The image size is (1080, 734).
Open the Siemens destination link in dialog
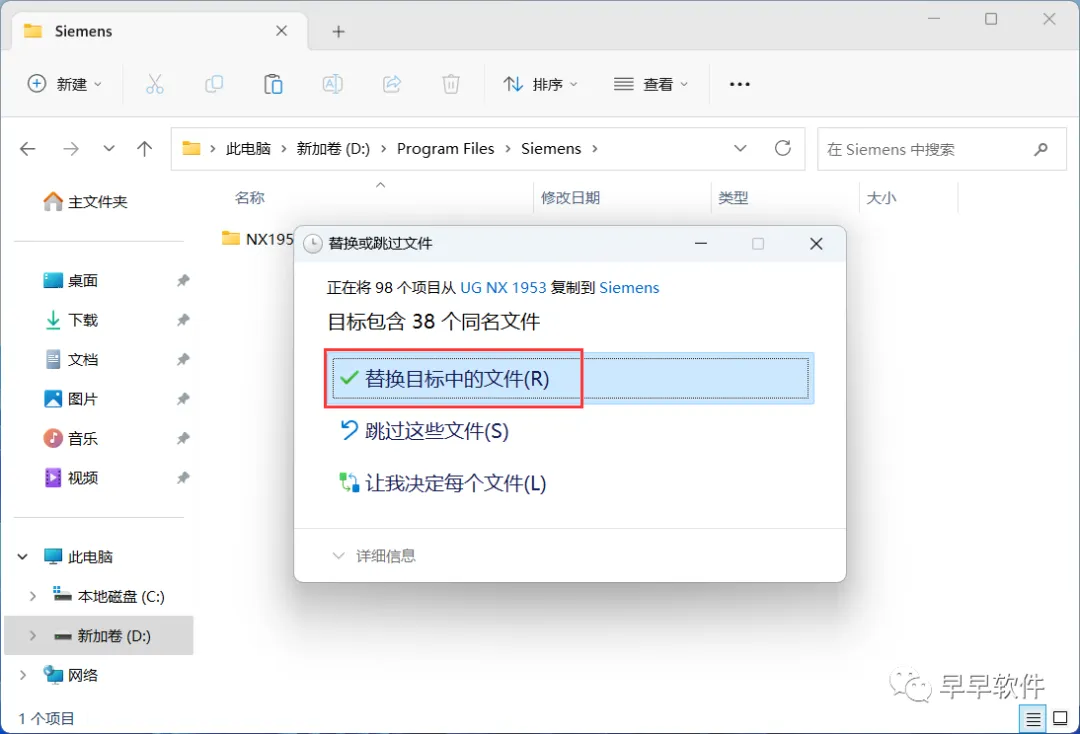tap(629, 287)
